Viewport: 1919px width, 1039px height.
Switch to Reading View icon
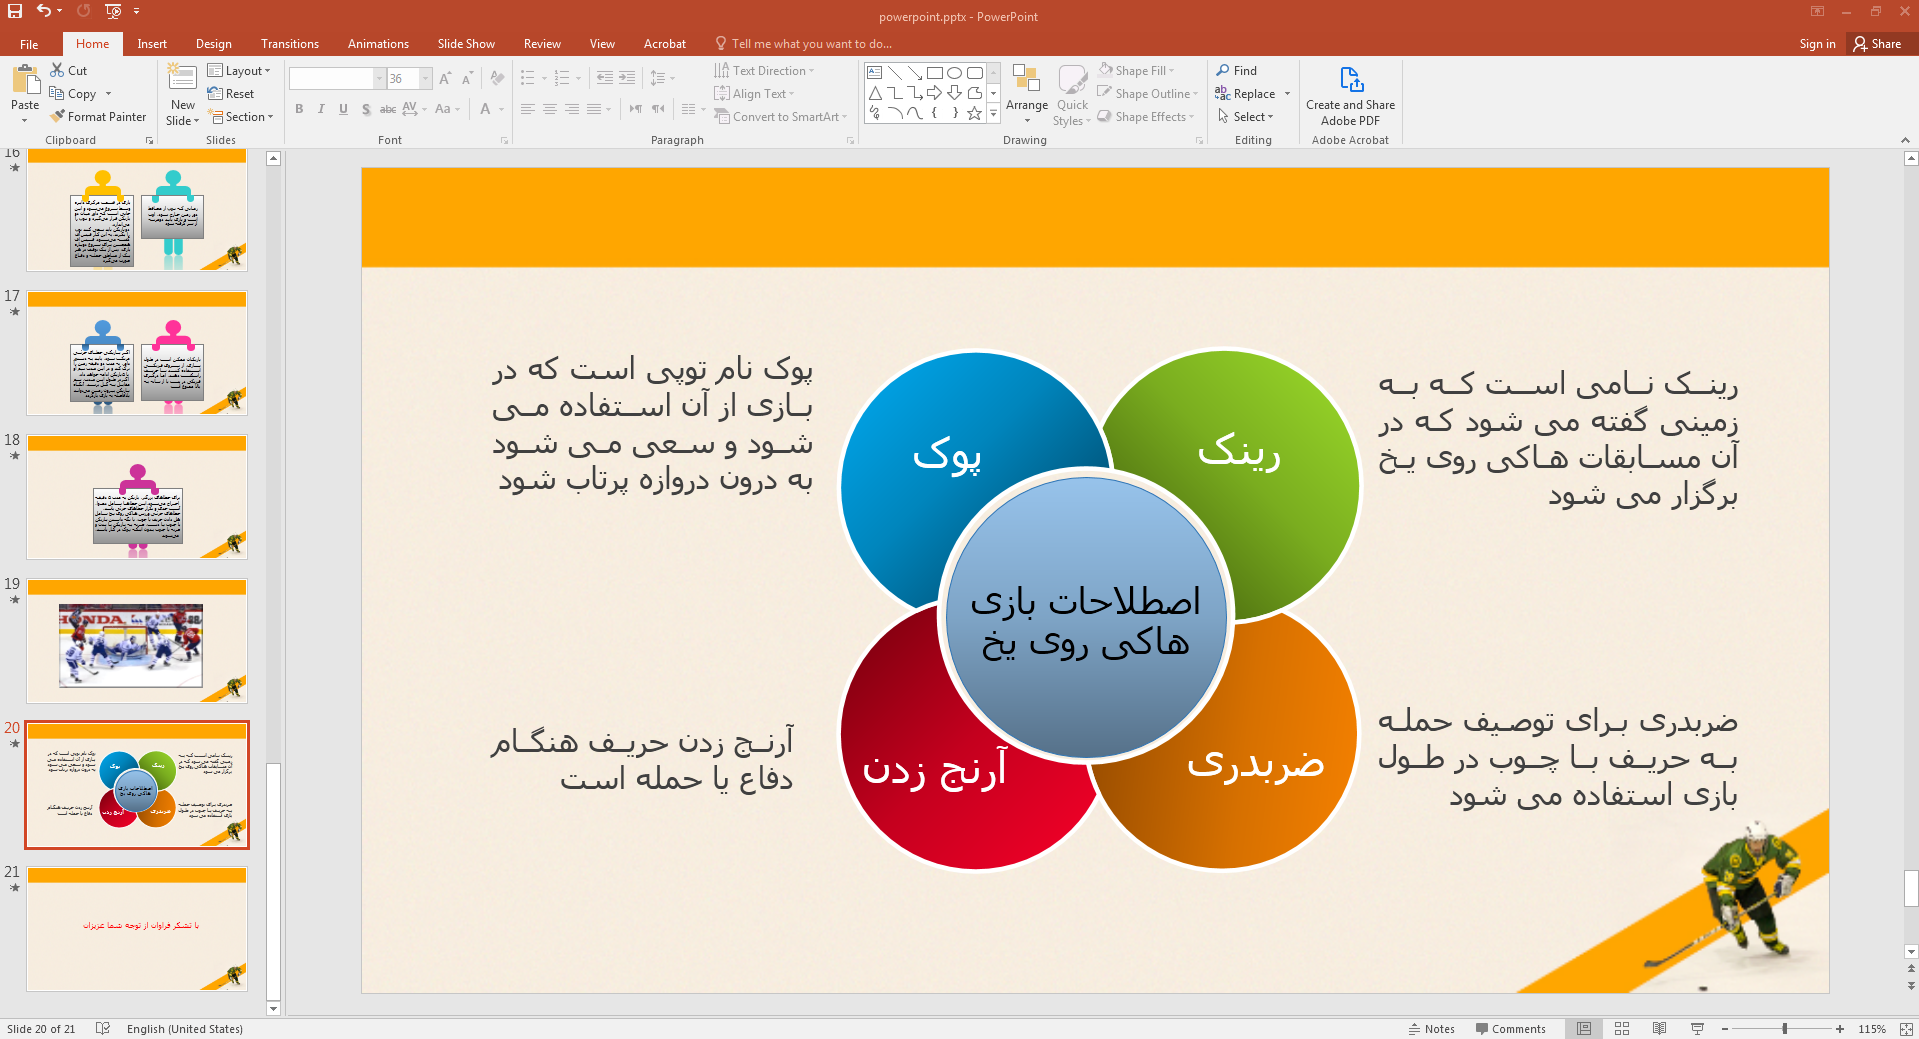tap(1659, 1028)
